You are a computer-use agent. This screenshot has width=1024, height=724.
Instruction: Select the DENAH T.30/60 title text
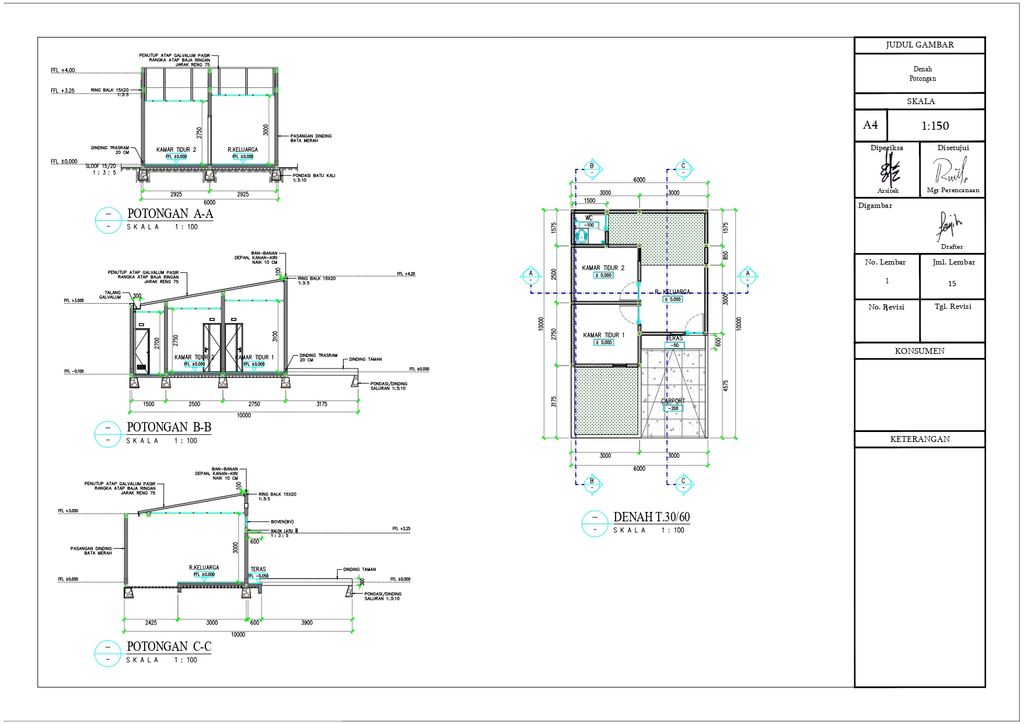point(651,517)
